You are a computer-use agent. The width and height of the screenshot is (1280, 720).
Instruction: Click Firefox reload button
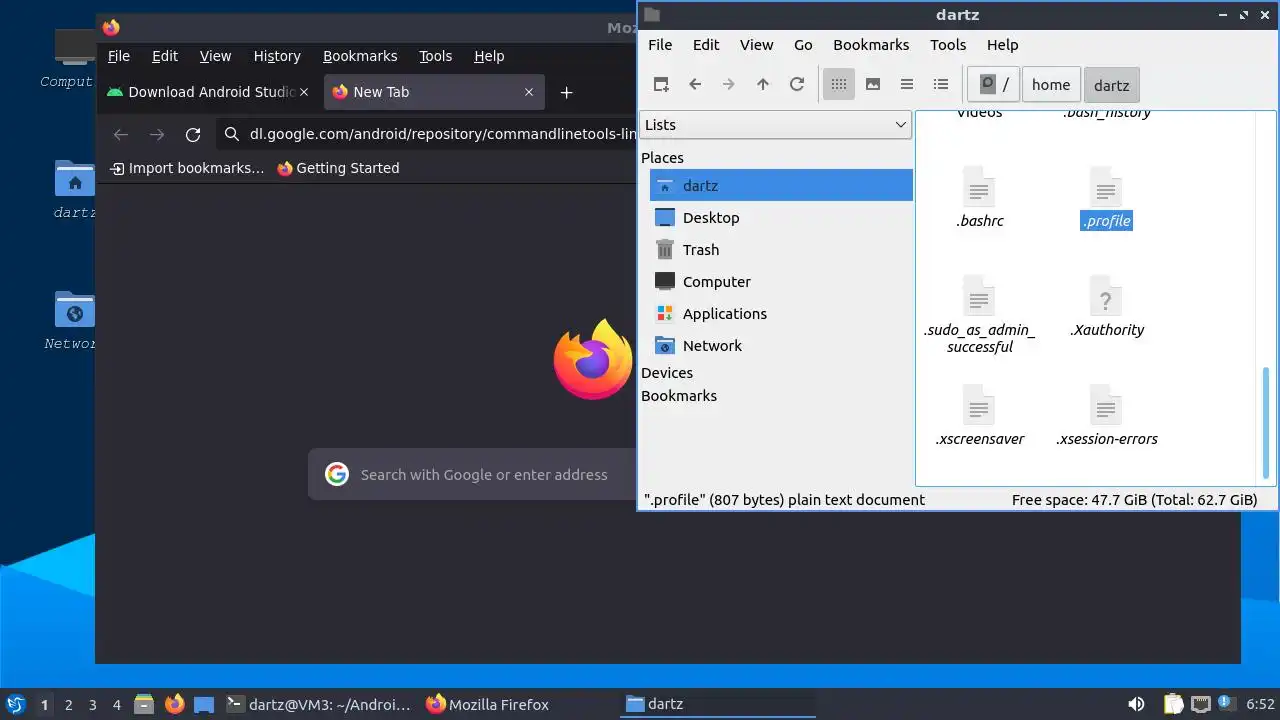coord(193,134)
